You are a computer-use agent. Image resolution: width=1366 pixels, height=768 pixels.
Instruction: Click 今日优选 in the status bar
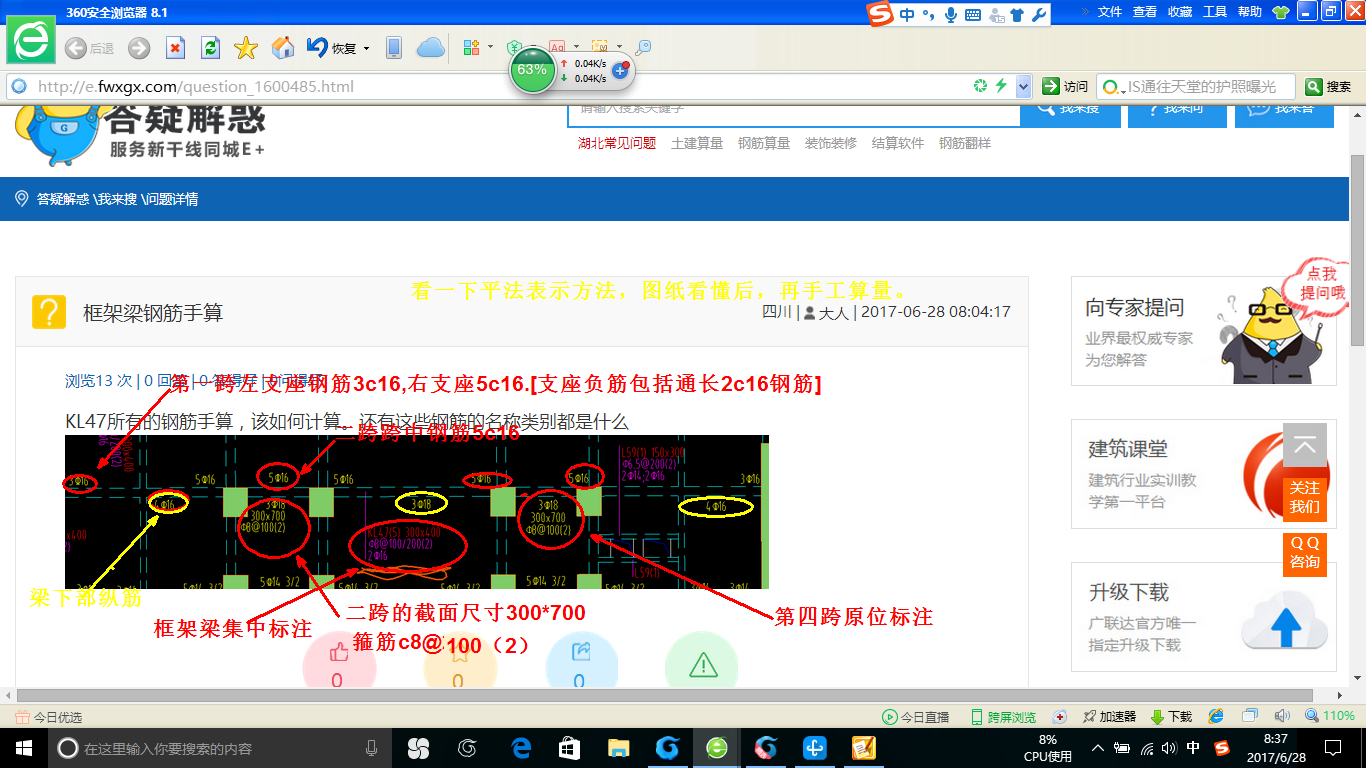48,717
